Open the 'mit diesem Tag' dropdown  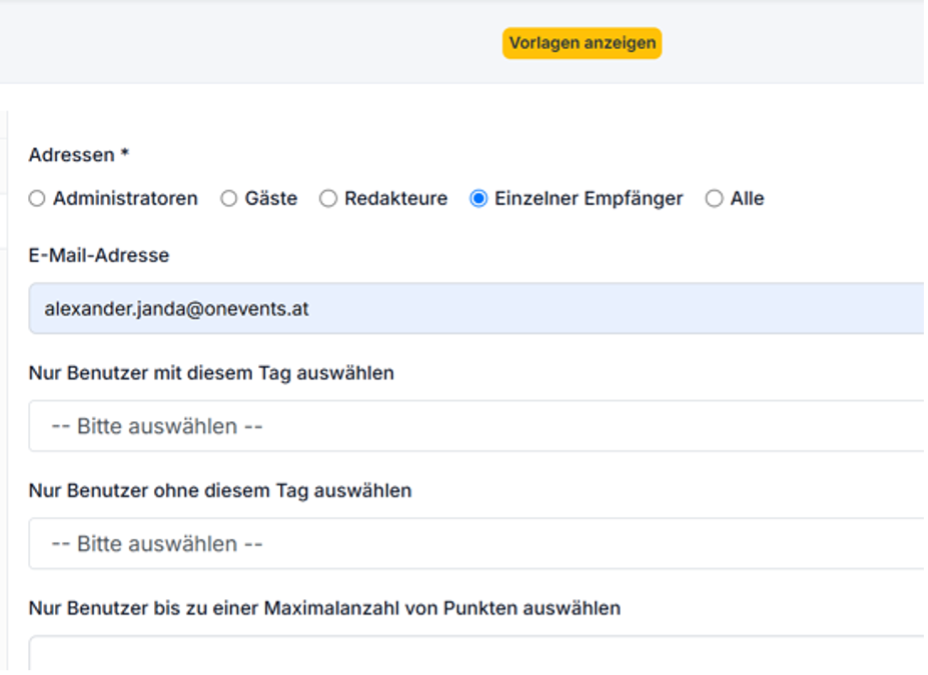click(x=476, y=426)
